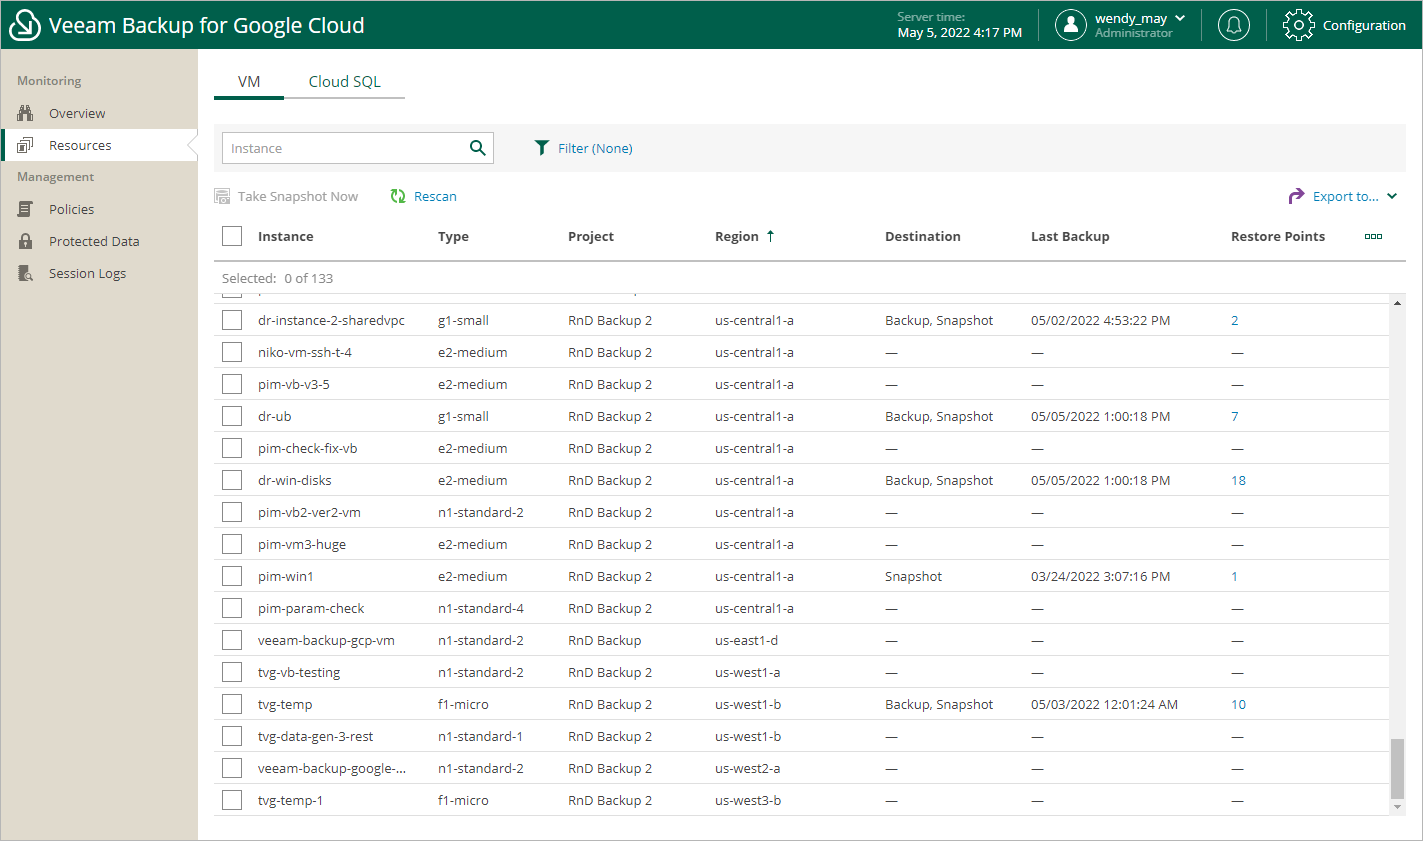Viewport: 1423px width, 841px height.
Task: Click the search magnifier icon
Action: (478, 148)
